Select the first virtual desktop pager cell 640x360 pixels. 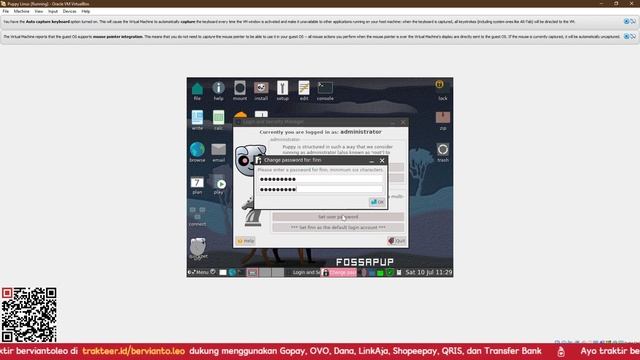252,272
